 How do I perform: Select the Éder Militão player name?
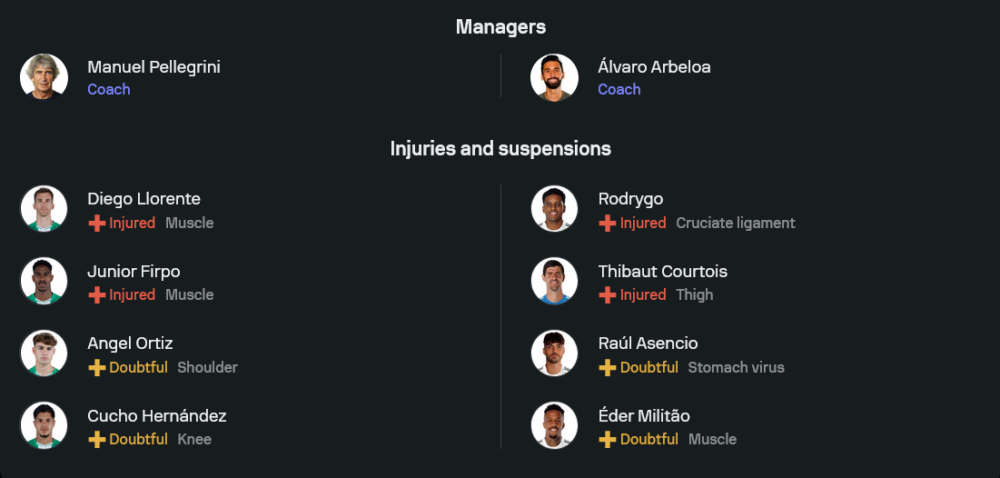coord(644,415)
